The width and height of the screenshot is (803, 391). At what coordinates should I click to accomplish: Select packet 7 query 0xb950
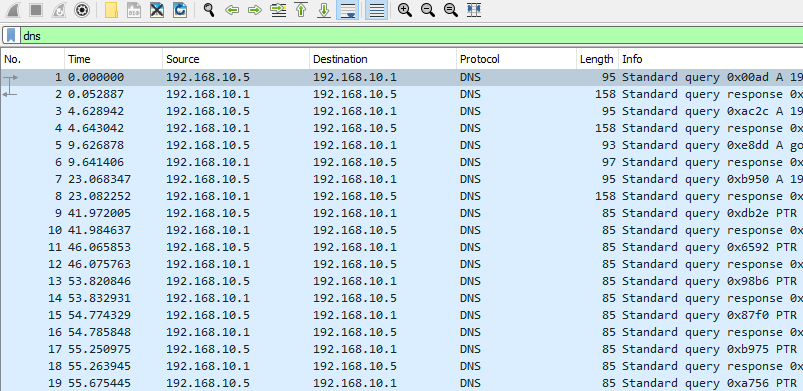[402, 179]
